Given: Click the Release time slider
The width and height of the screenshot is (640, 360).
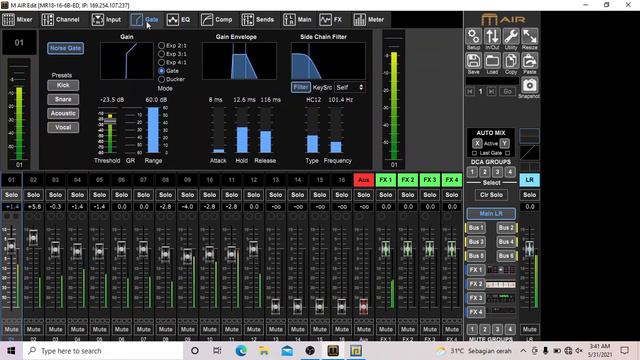Looking at the screenshot, I should point(265,130).
